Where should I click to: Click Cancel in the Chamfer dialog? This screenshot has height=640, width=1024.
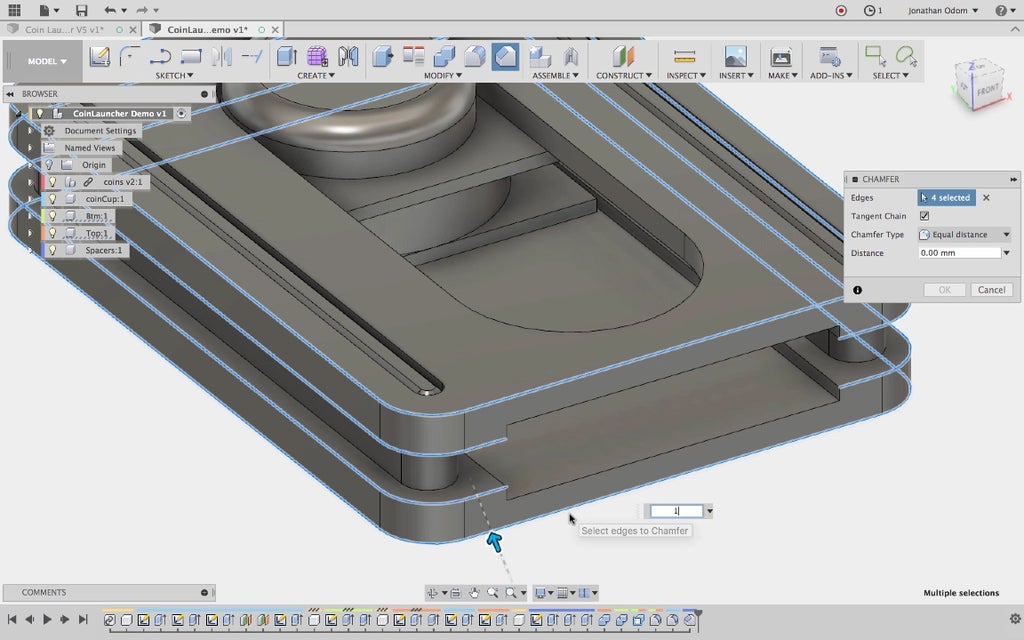(991, 290)
